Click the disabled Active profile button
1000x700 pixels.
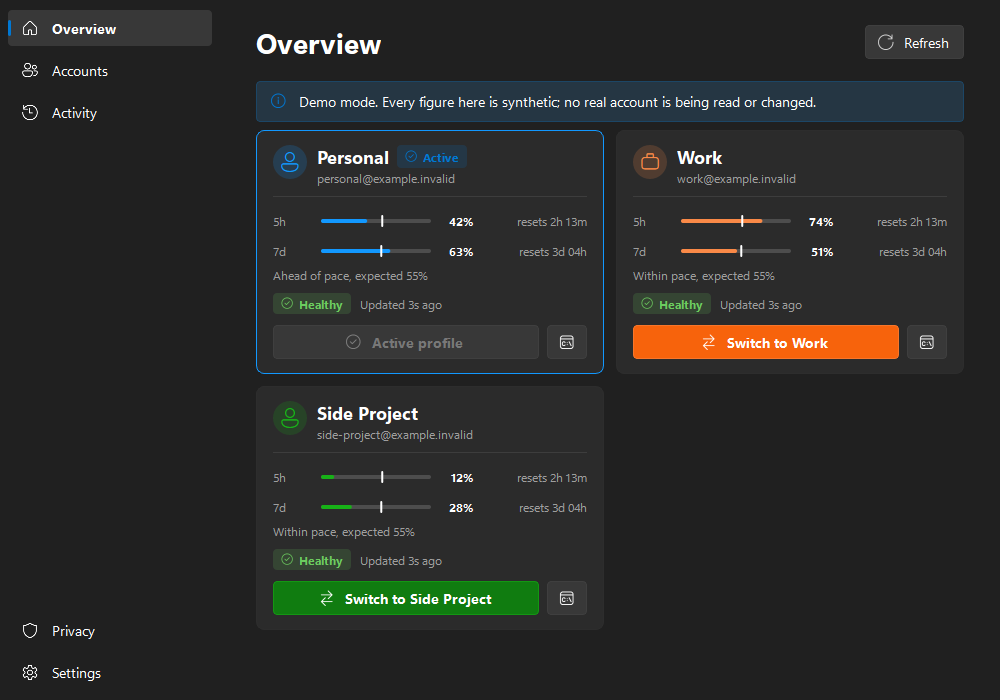[406, 342]
